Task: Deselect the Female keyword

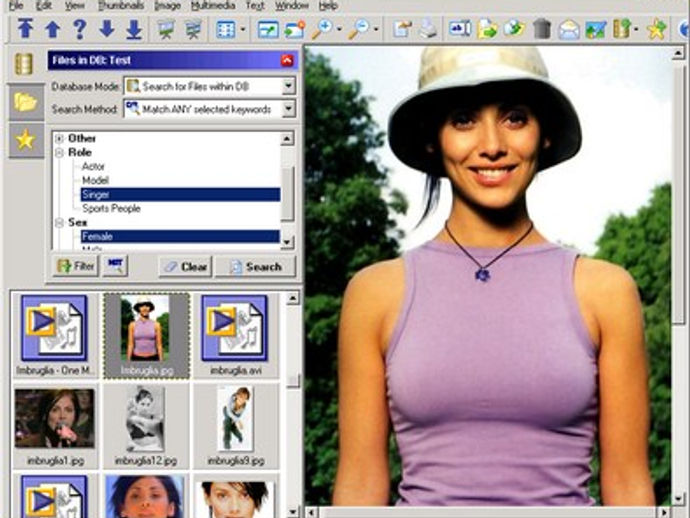Action: 180,236
